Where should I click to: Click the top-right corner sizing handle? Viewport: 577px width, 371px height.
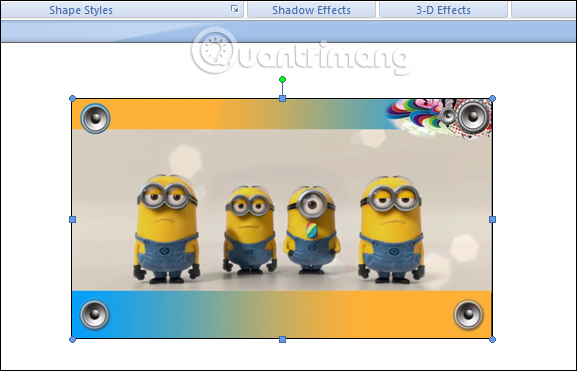pyautogui.click(x=492, y=98)
